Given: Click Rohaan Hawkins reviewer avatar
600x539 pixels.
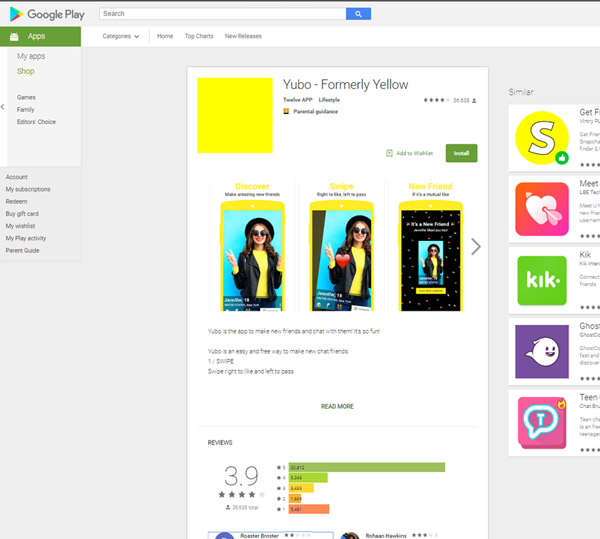Looking at the screenshot, I should click(350, 536).
